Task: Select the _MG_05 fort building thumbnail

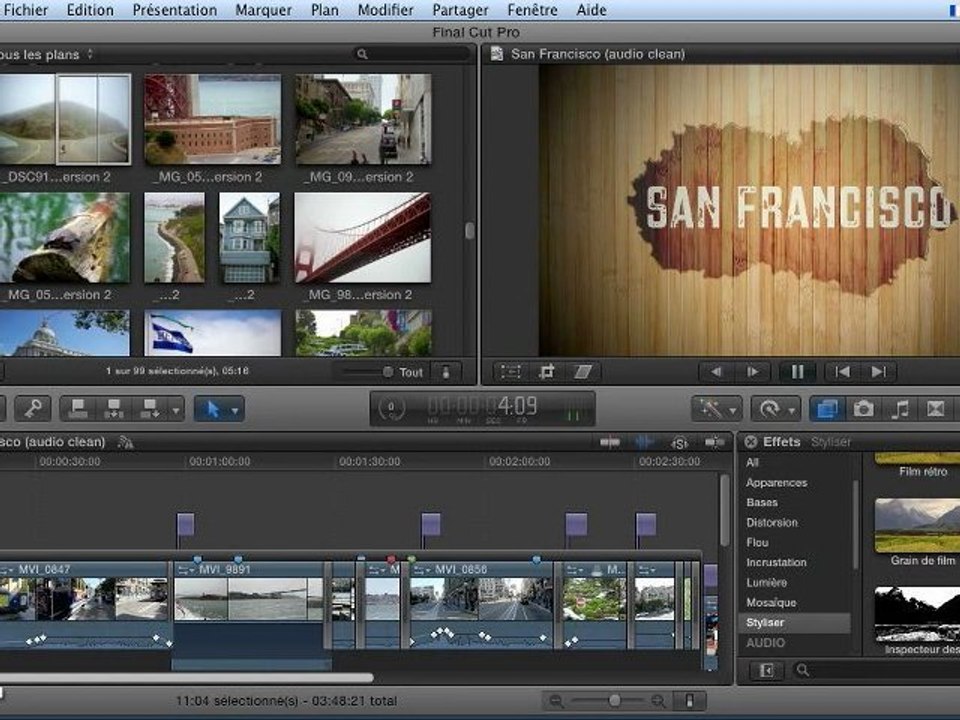Action: 212,119
